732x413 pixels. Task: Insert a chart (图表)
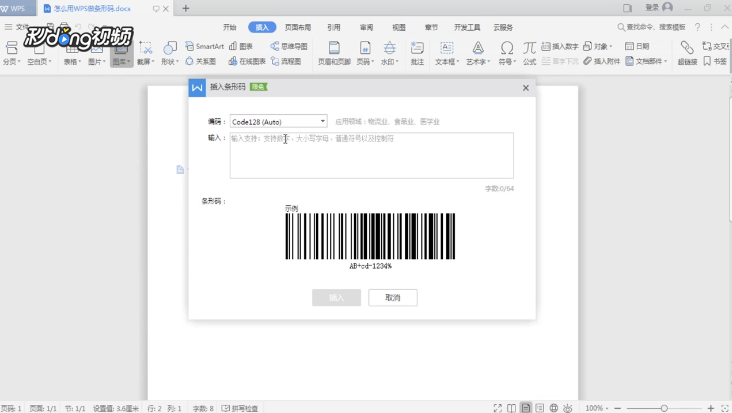241,46
